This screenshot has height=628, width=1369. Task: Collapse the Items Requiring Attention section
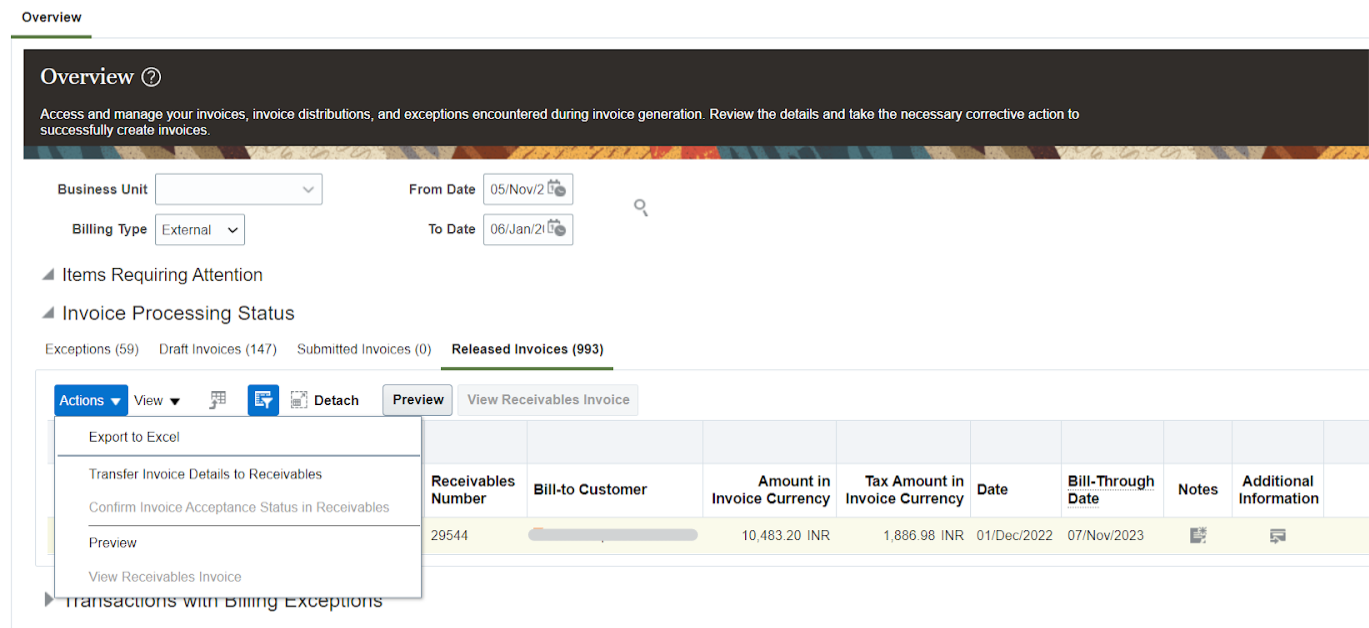coord(47,274)
